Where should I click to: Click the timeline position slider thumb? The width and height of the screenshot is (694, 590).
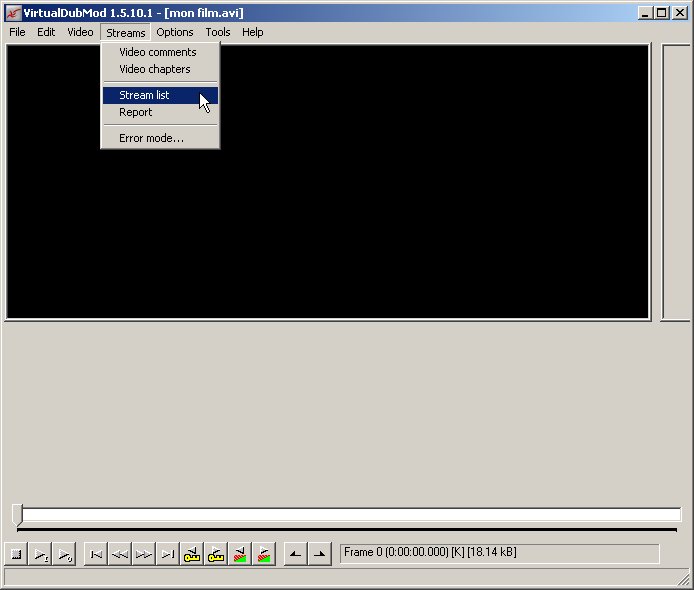click(17, 515)
